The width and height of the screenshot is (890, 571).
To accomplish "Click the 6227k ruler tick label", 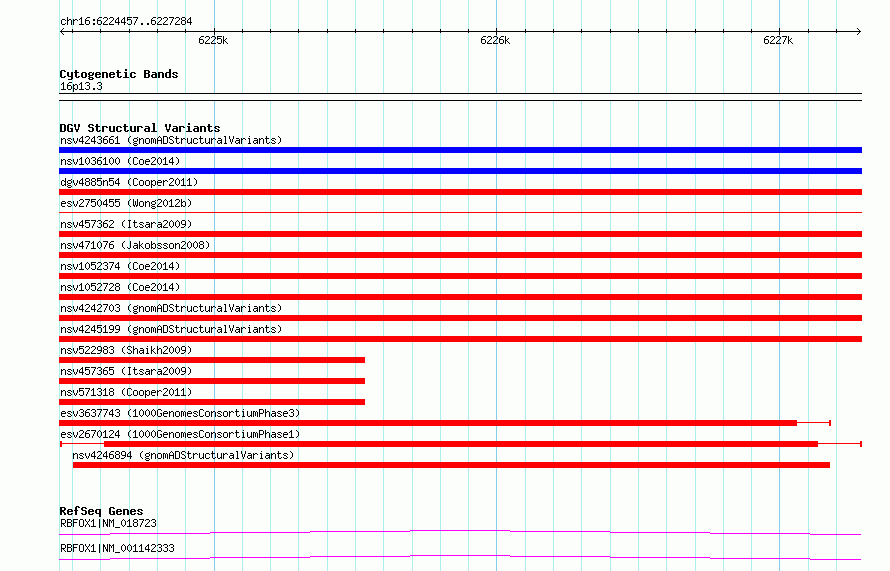I will click(778, 40).
